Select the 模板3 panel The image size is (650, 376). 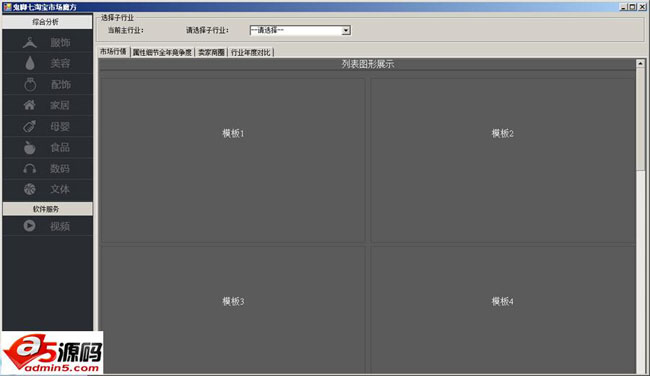click(233, 310)
